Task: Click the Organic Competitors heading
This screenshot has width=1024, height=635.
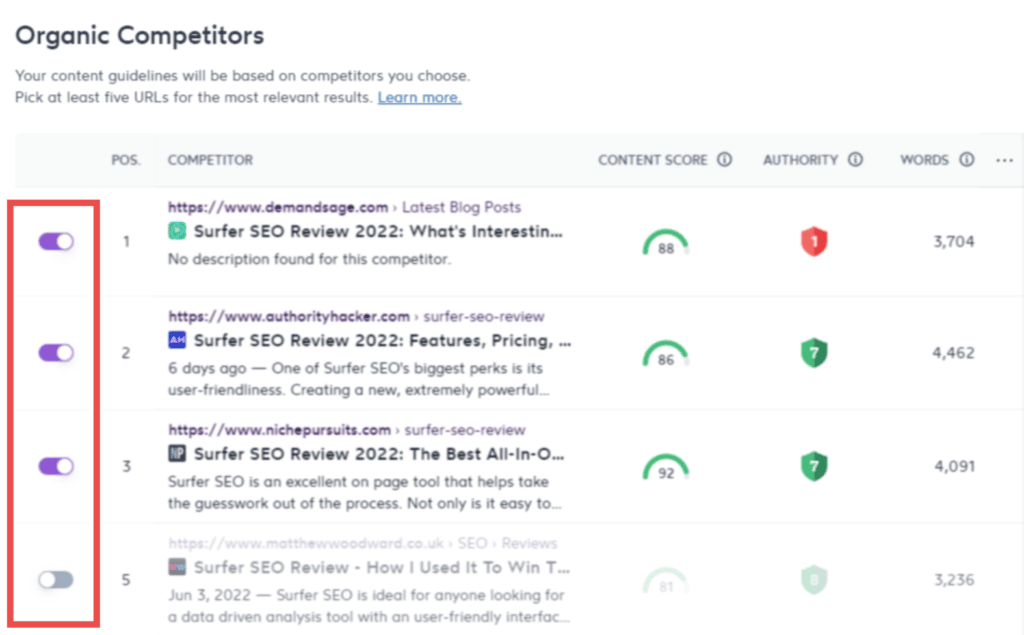Action: click(x=140, y=35)
